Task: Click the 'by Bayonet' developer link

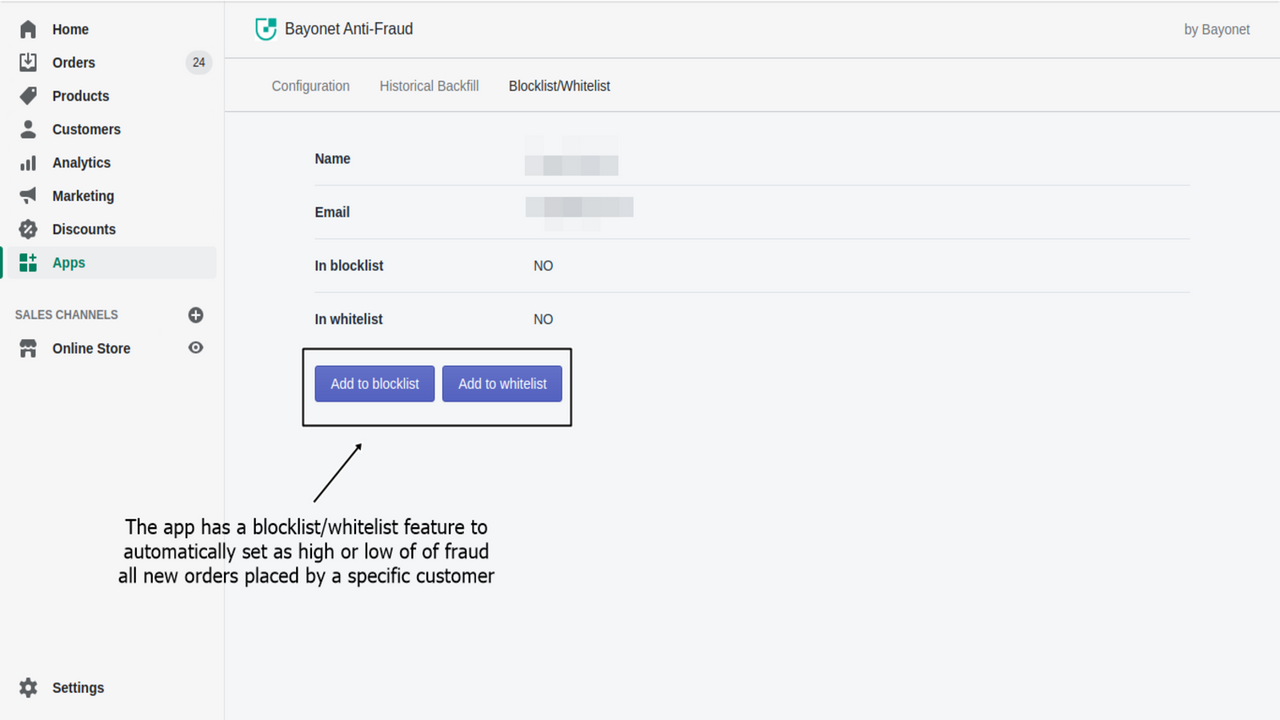Action: coord(1217,29)
